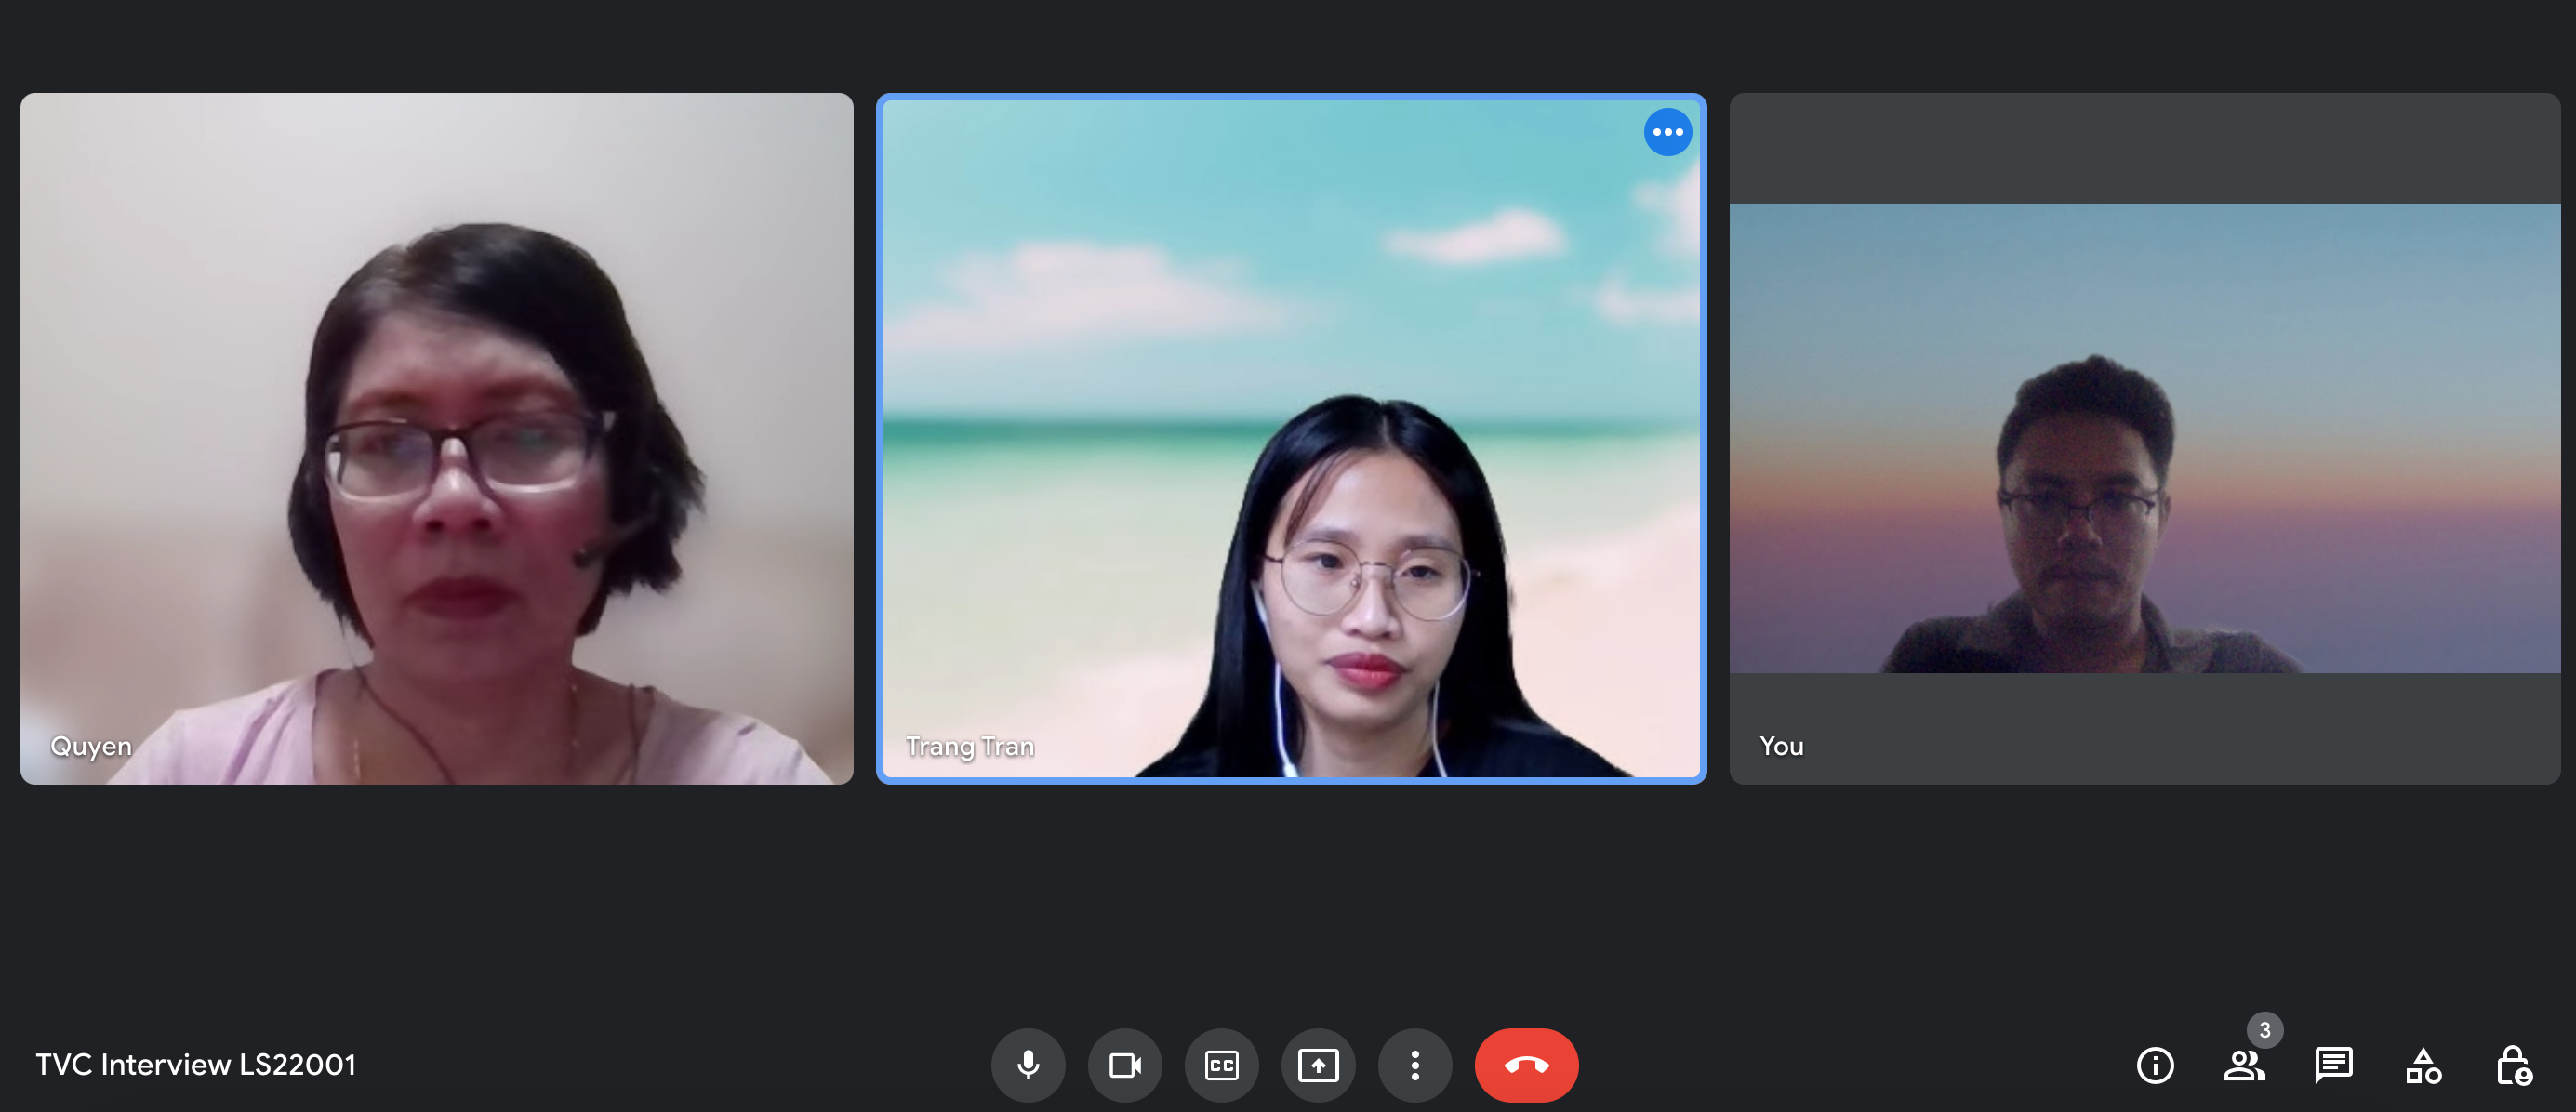The image size is (2576, 1112).
Task: Leave the call with red hang-up button
Action: [x=1525, y=1065]
